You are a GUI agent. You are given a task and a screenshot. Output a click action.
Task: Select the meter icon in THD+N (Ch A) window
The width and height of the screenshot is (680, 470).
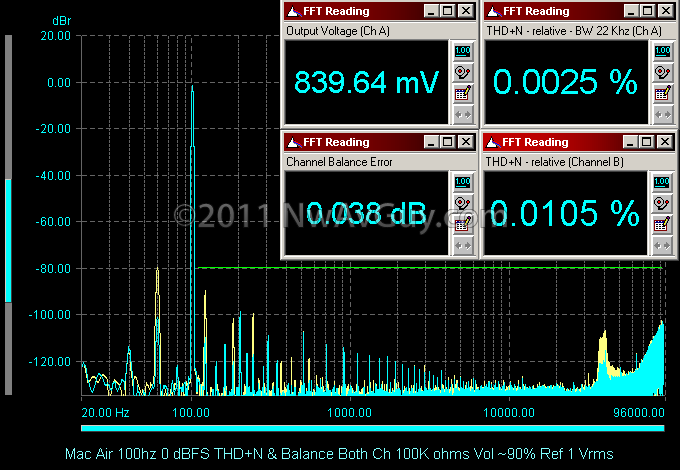tap(661, 72)
